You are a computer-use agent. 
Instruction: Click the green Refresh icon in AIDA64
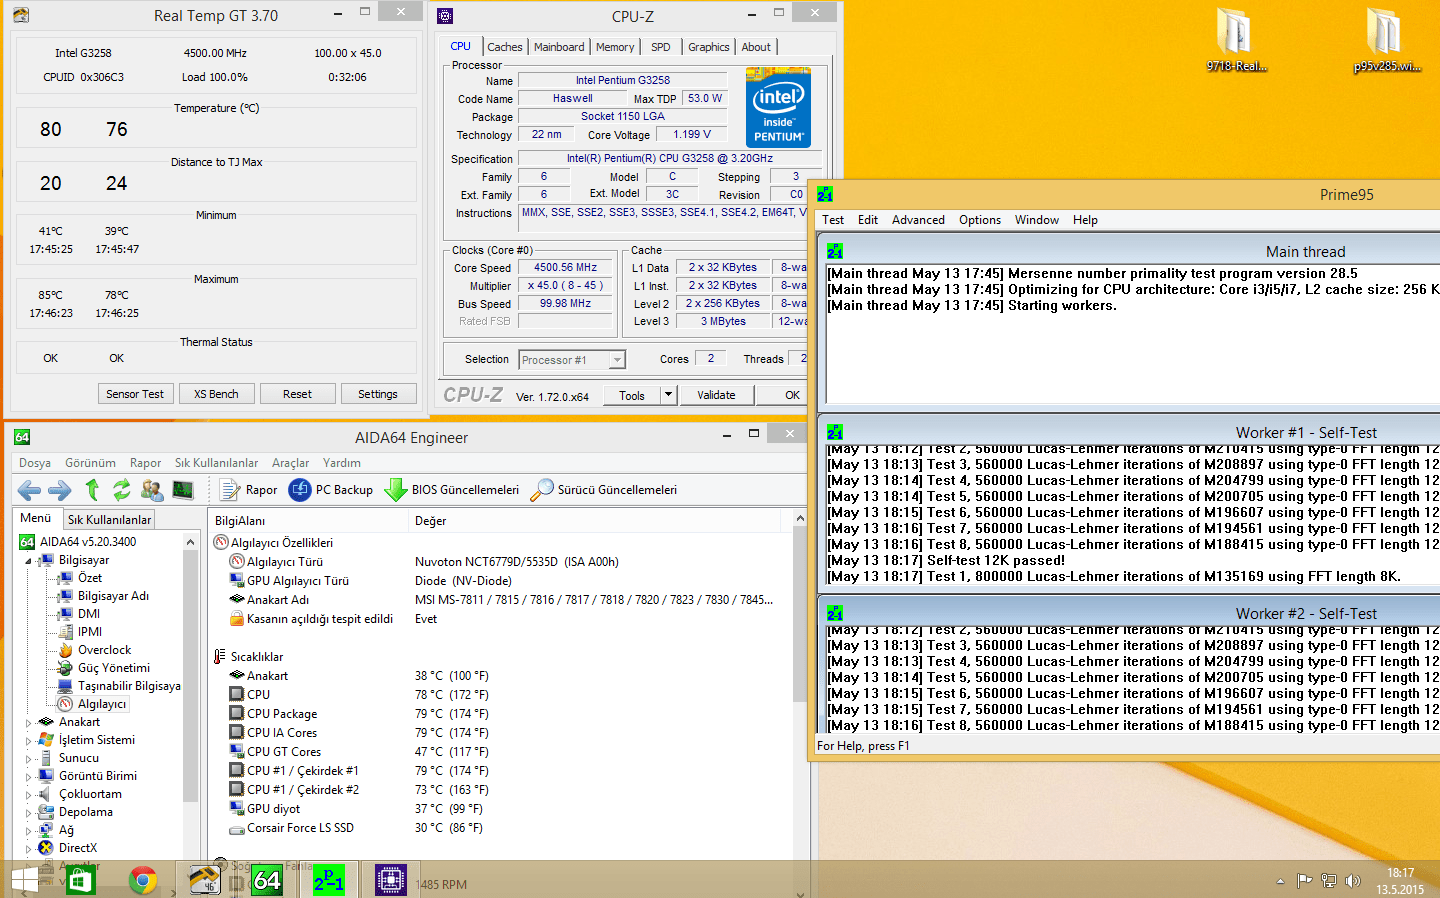[x=122, y=490]
